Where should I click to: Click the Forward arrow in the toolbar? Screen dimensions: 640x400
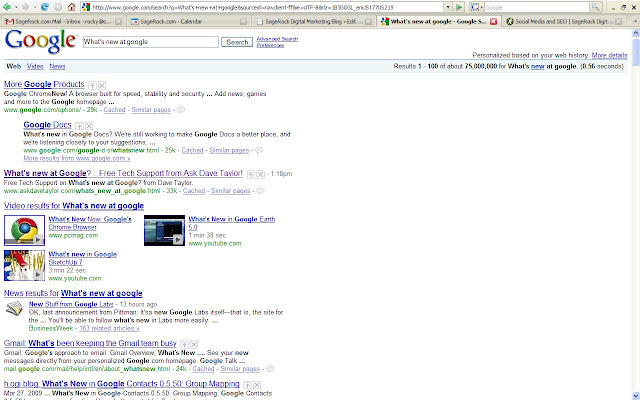click(x=26, y=7)
